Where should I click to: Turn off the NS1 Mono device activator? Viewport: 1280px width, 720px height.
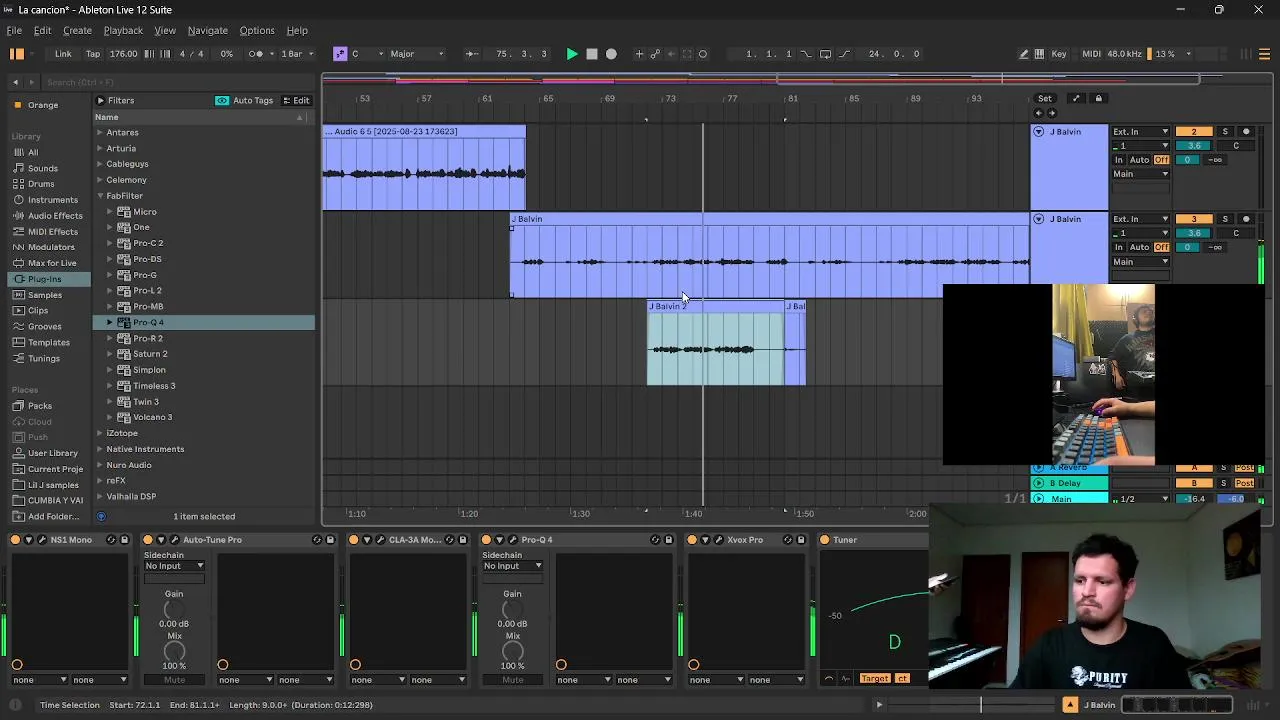pos(15,540)
